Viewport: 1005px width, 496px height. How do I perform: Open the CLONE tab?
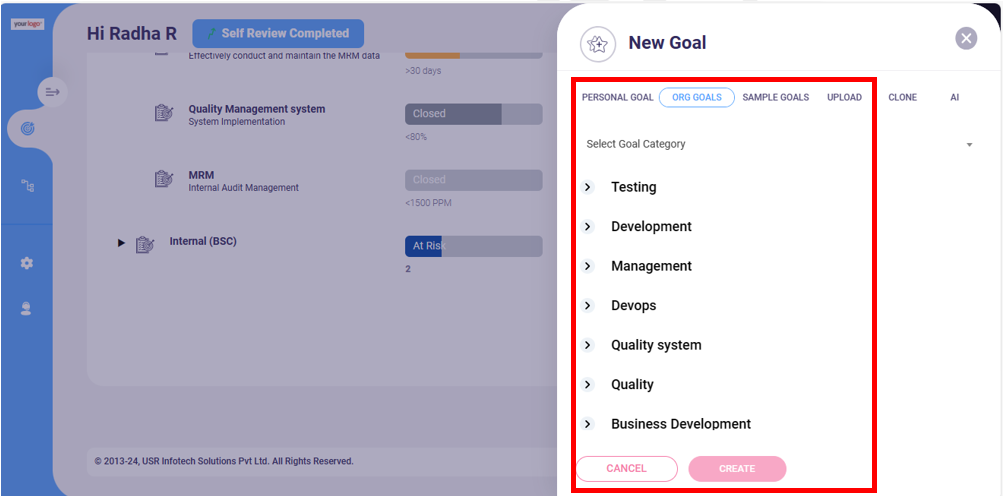click(x=902, y=97)
